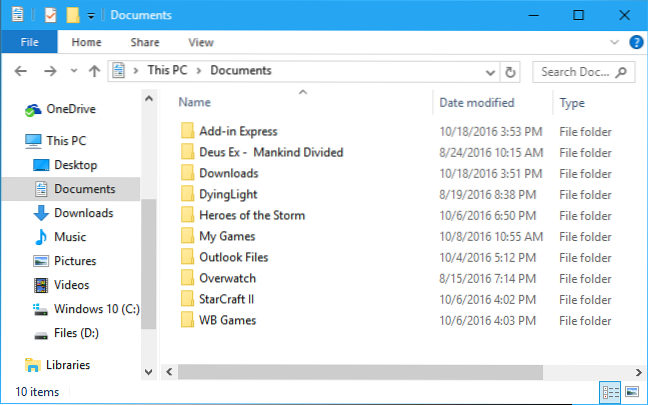Switch to Details view layout
Viewport: 648px width, 405px height.
[x=610, y=391]
